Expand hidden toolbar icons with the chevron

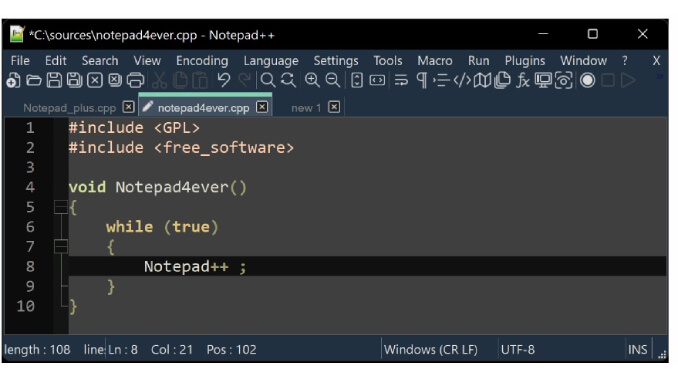pyautogui.click(x=659, y=77)
